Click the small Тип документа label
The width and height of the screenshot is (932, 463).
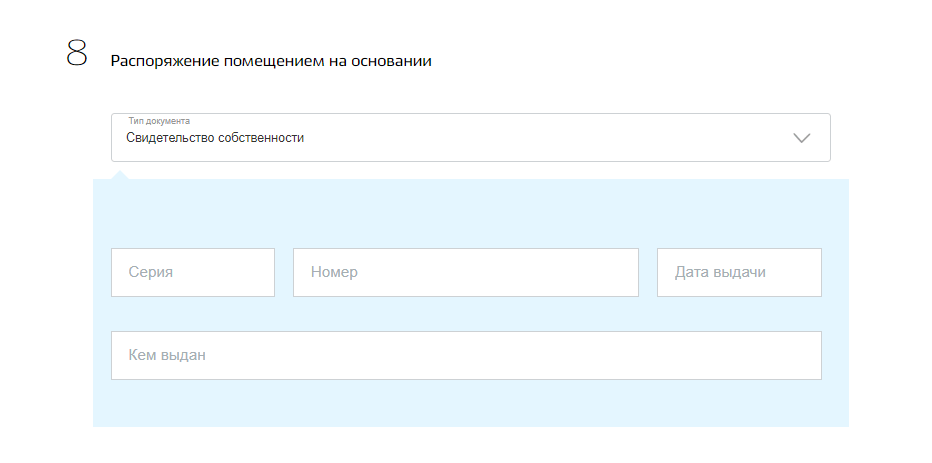(x=159, y=121)
